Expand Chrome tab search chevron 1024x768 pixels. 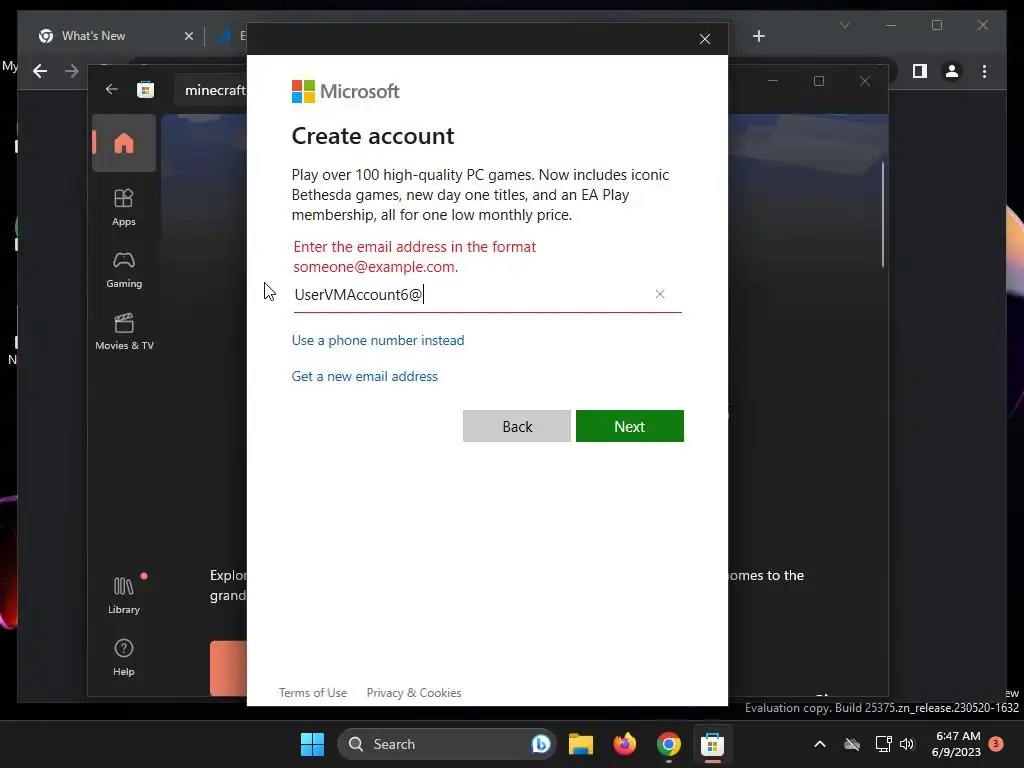(844, 25)
